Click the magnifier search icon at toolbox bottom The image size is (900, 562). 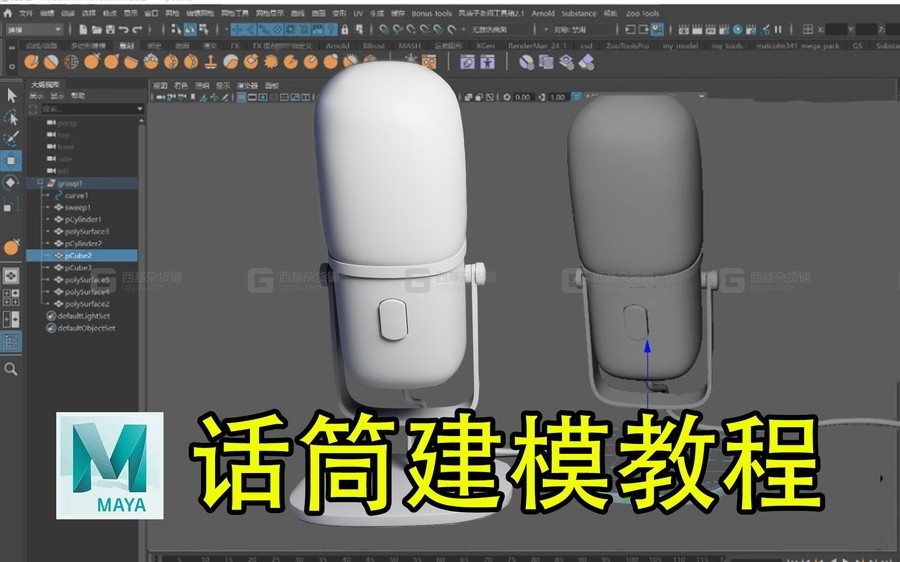pos(11,369)
